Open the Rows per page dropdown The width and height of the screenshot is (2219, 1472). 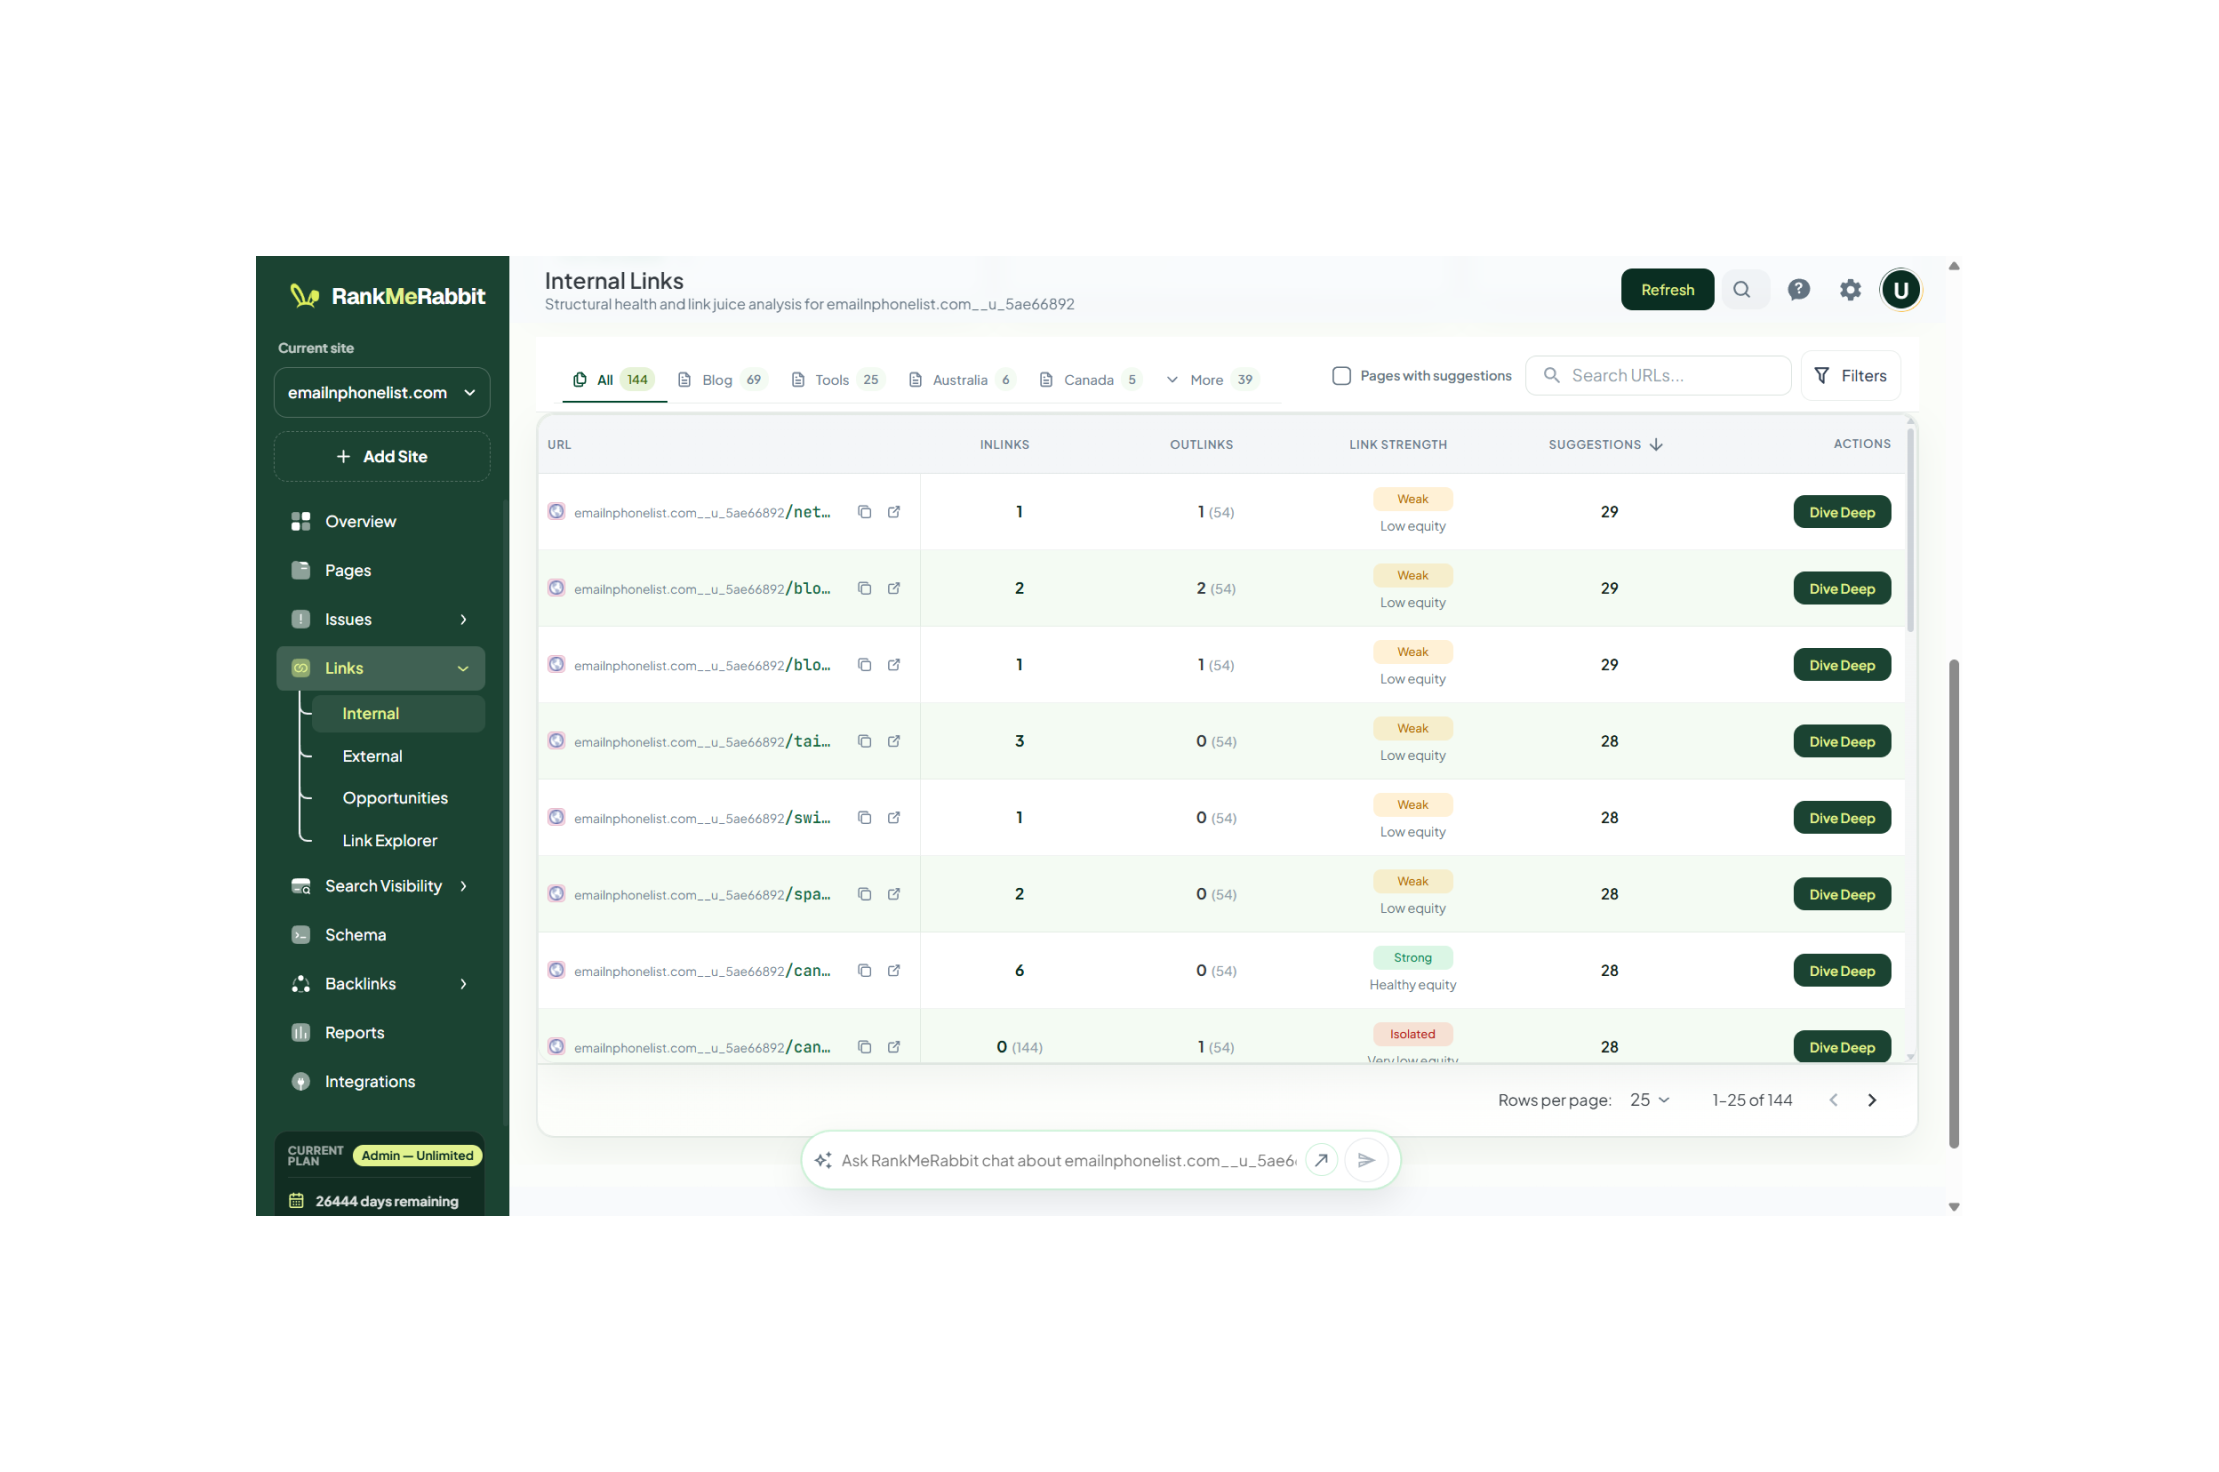(1650, 1100)
